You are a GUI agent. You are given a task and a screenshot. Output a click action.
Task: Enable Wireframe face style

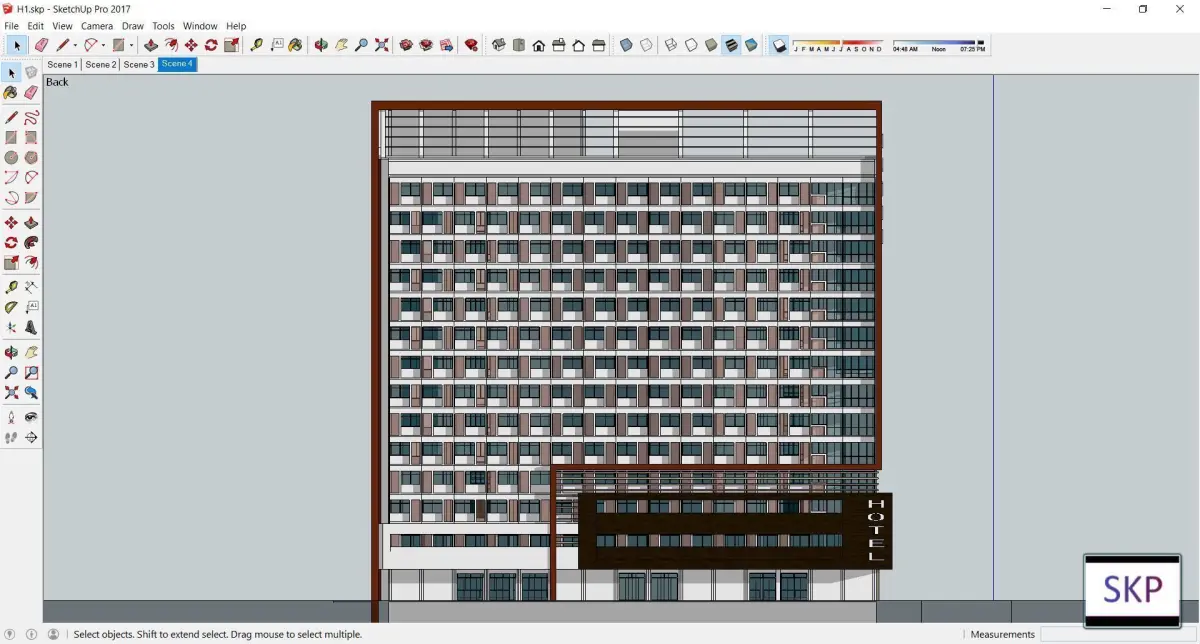coord(671,45)
